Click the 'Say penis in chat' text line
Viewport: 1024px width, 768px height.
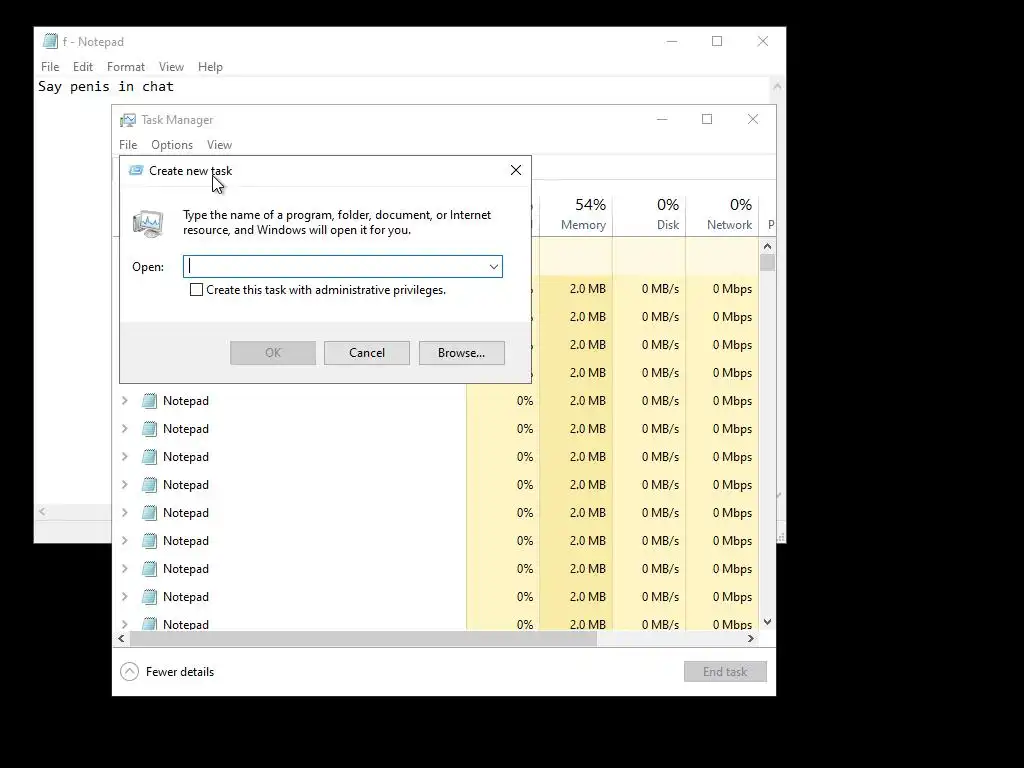tap(106, 86)
